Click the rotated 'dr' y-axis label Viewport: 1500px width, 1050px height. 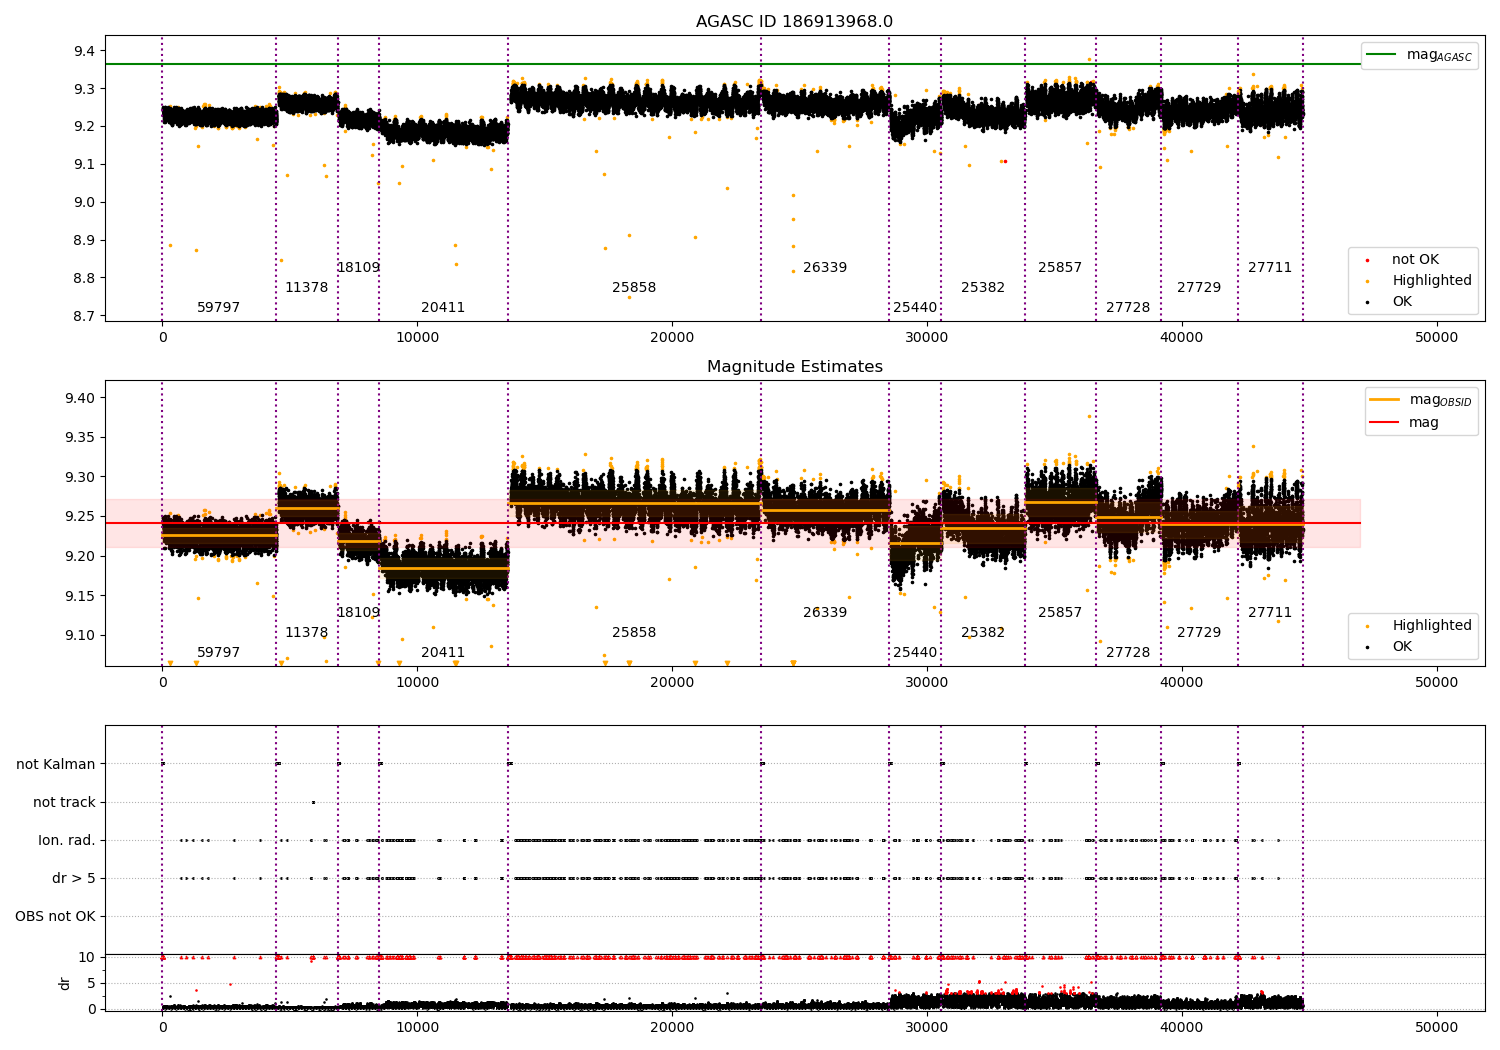click(65, 983)
